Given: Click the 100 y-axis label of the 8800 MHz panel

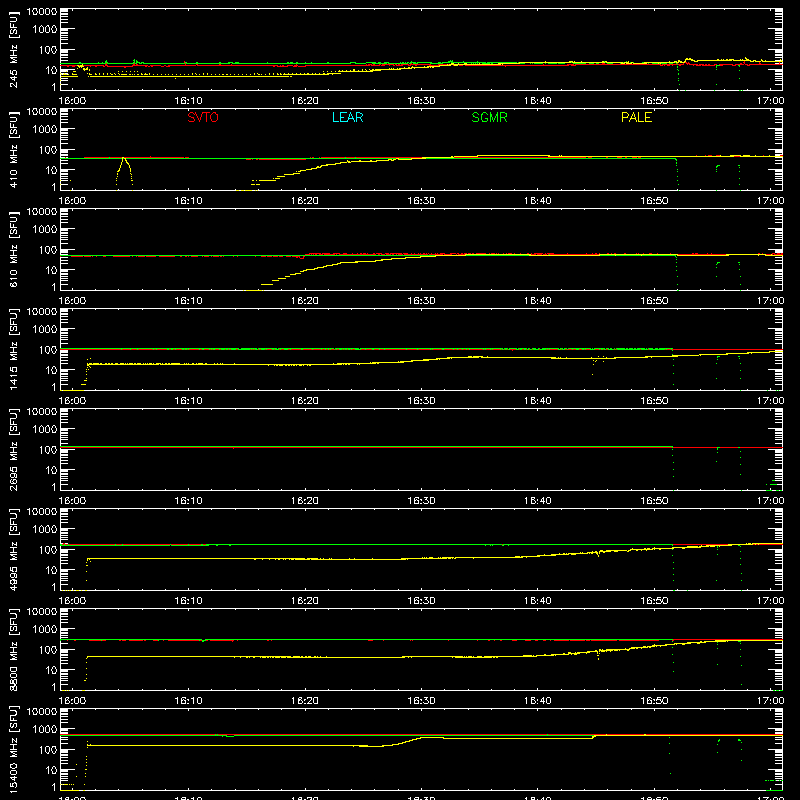Looking at the screenshot, I should [x=47, y=650].
